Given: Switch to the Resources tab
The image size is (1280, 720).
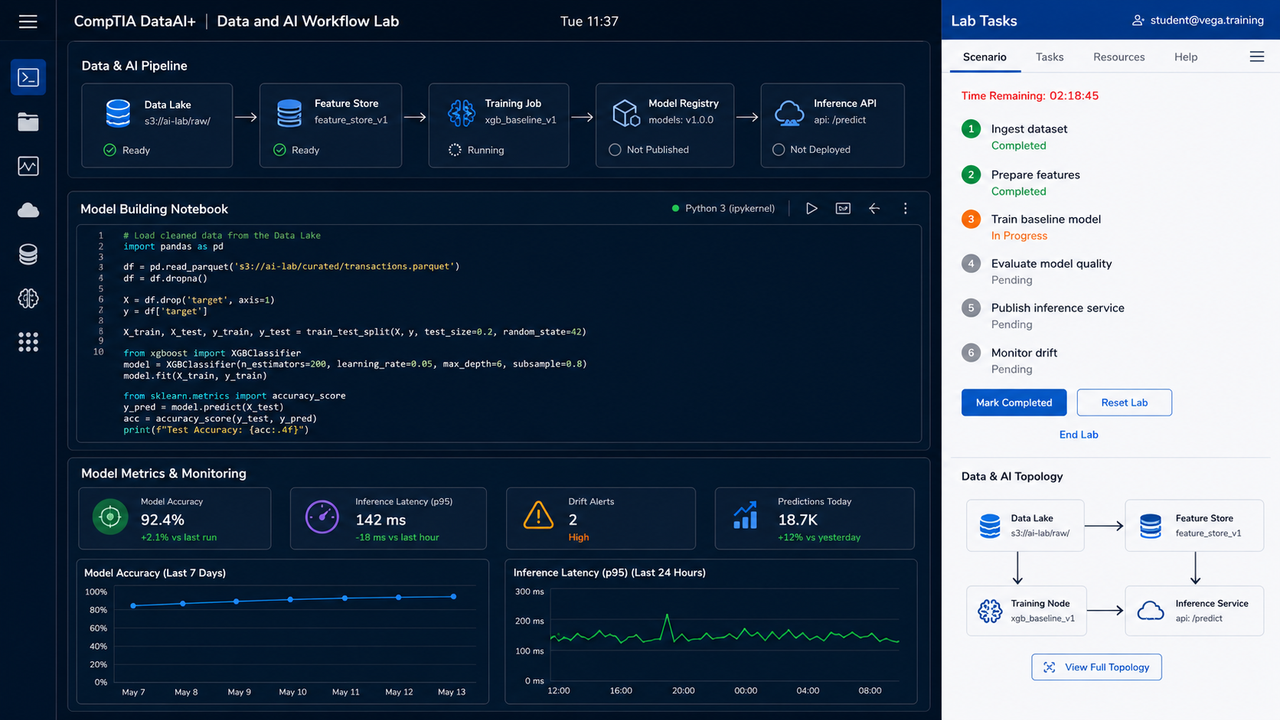Looking at the screenshot, I should tap(1119, 57).
